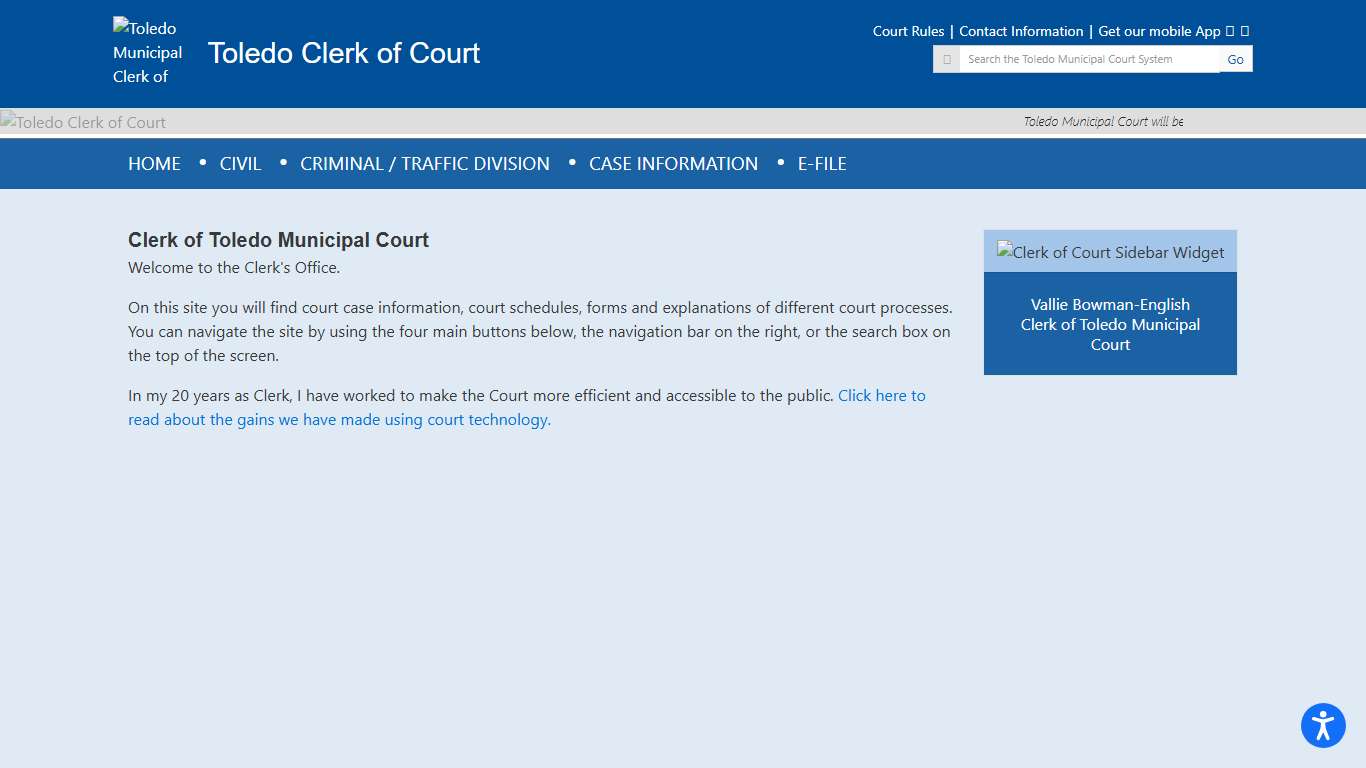The height and width of the screenshot is (768, 1366).
Task: Click the Vallie Bowman-English sidebar panel
Action: [x=1110, y=324]
